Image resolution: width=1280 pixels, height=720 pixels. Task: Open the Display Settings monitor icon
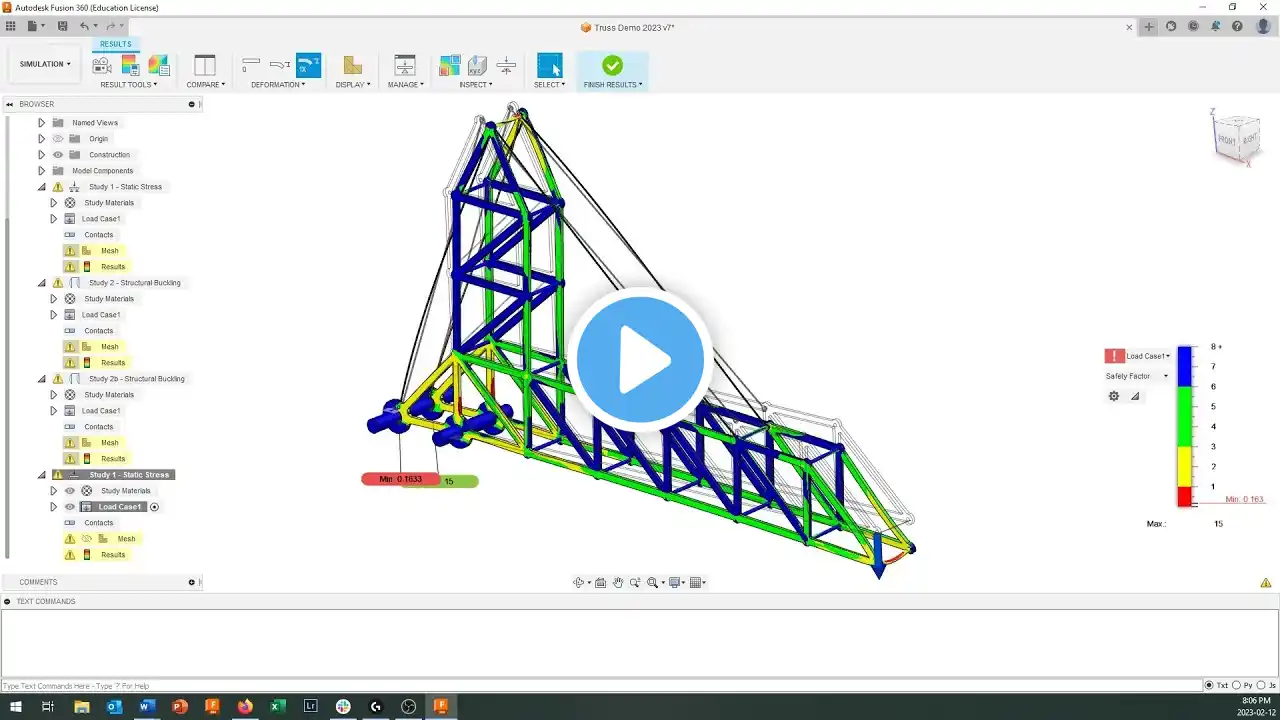click(675, 583)
